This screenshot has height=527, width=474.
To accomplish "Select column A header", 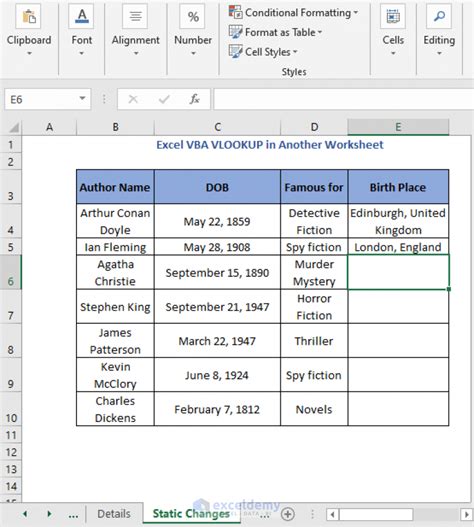I will coord(49,127).
